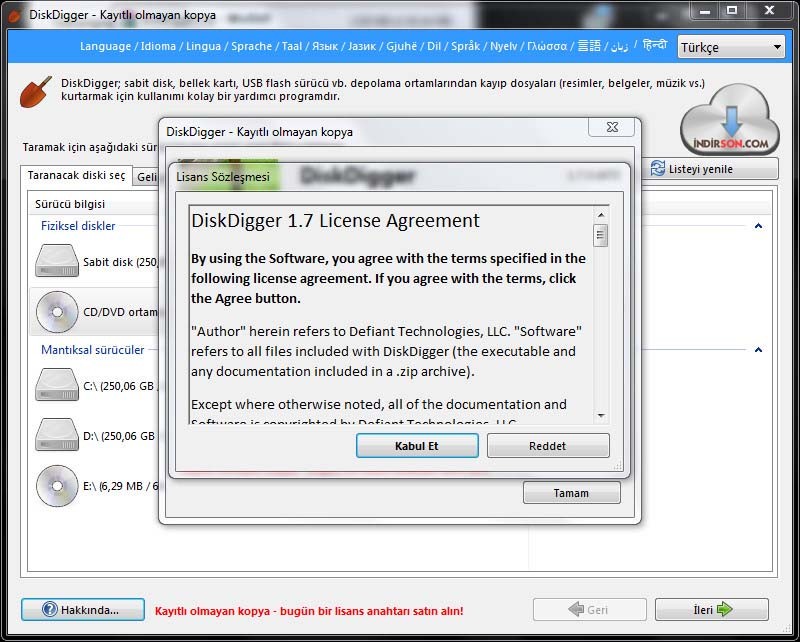Click the Tamam button
Image resolution: width=800 pixels, height=642 pixels.
[571, 492]
